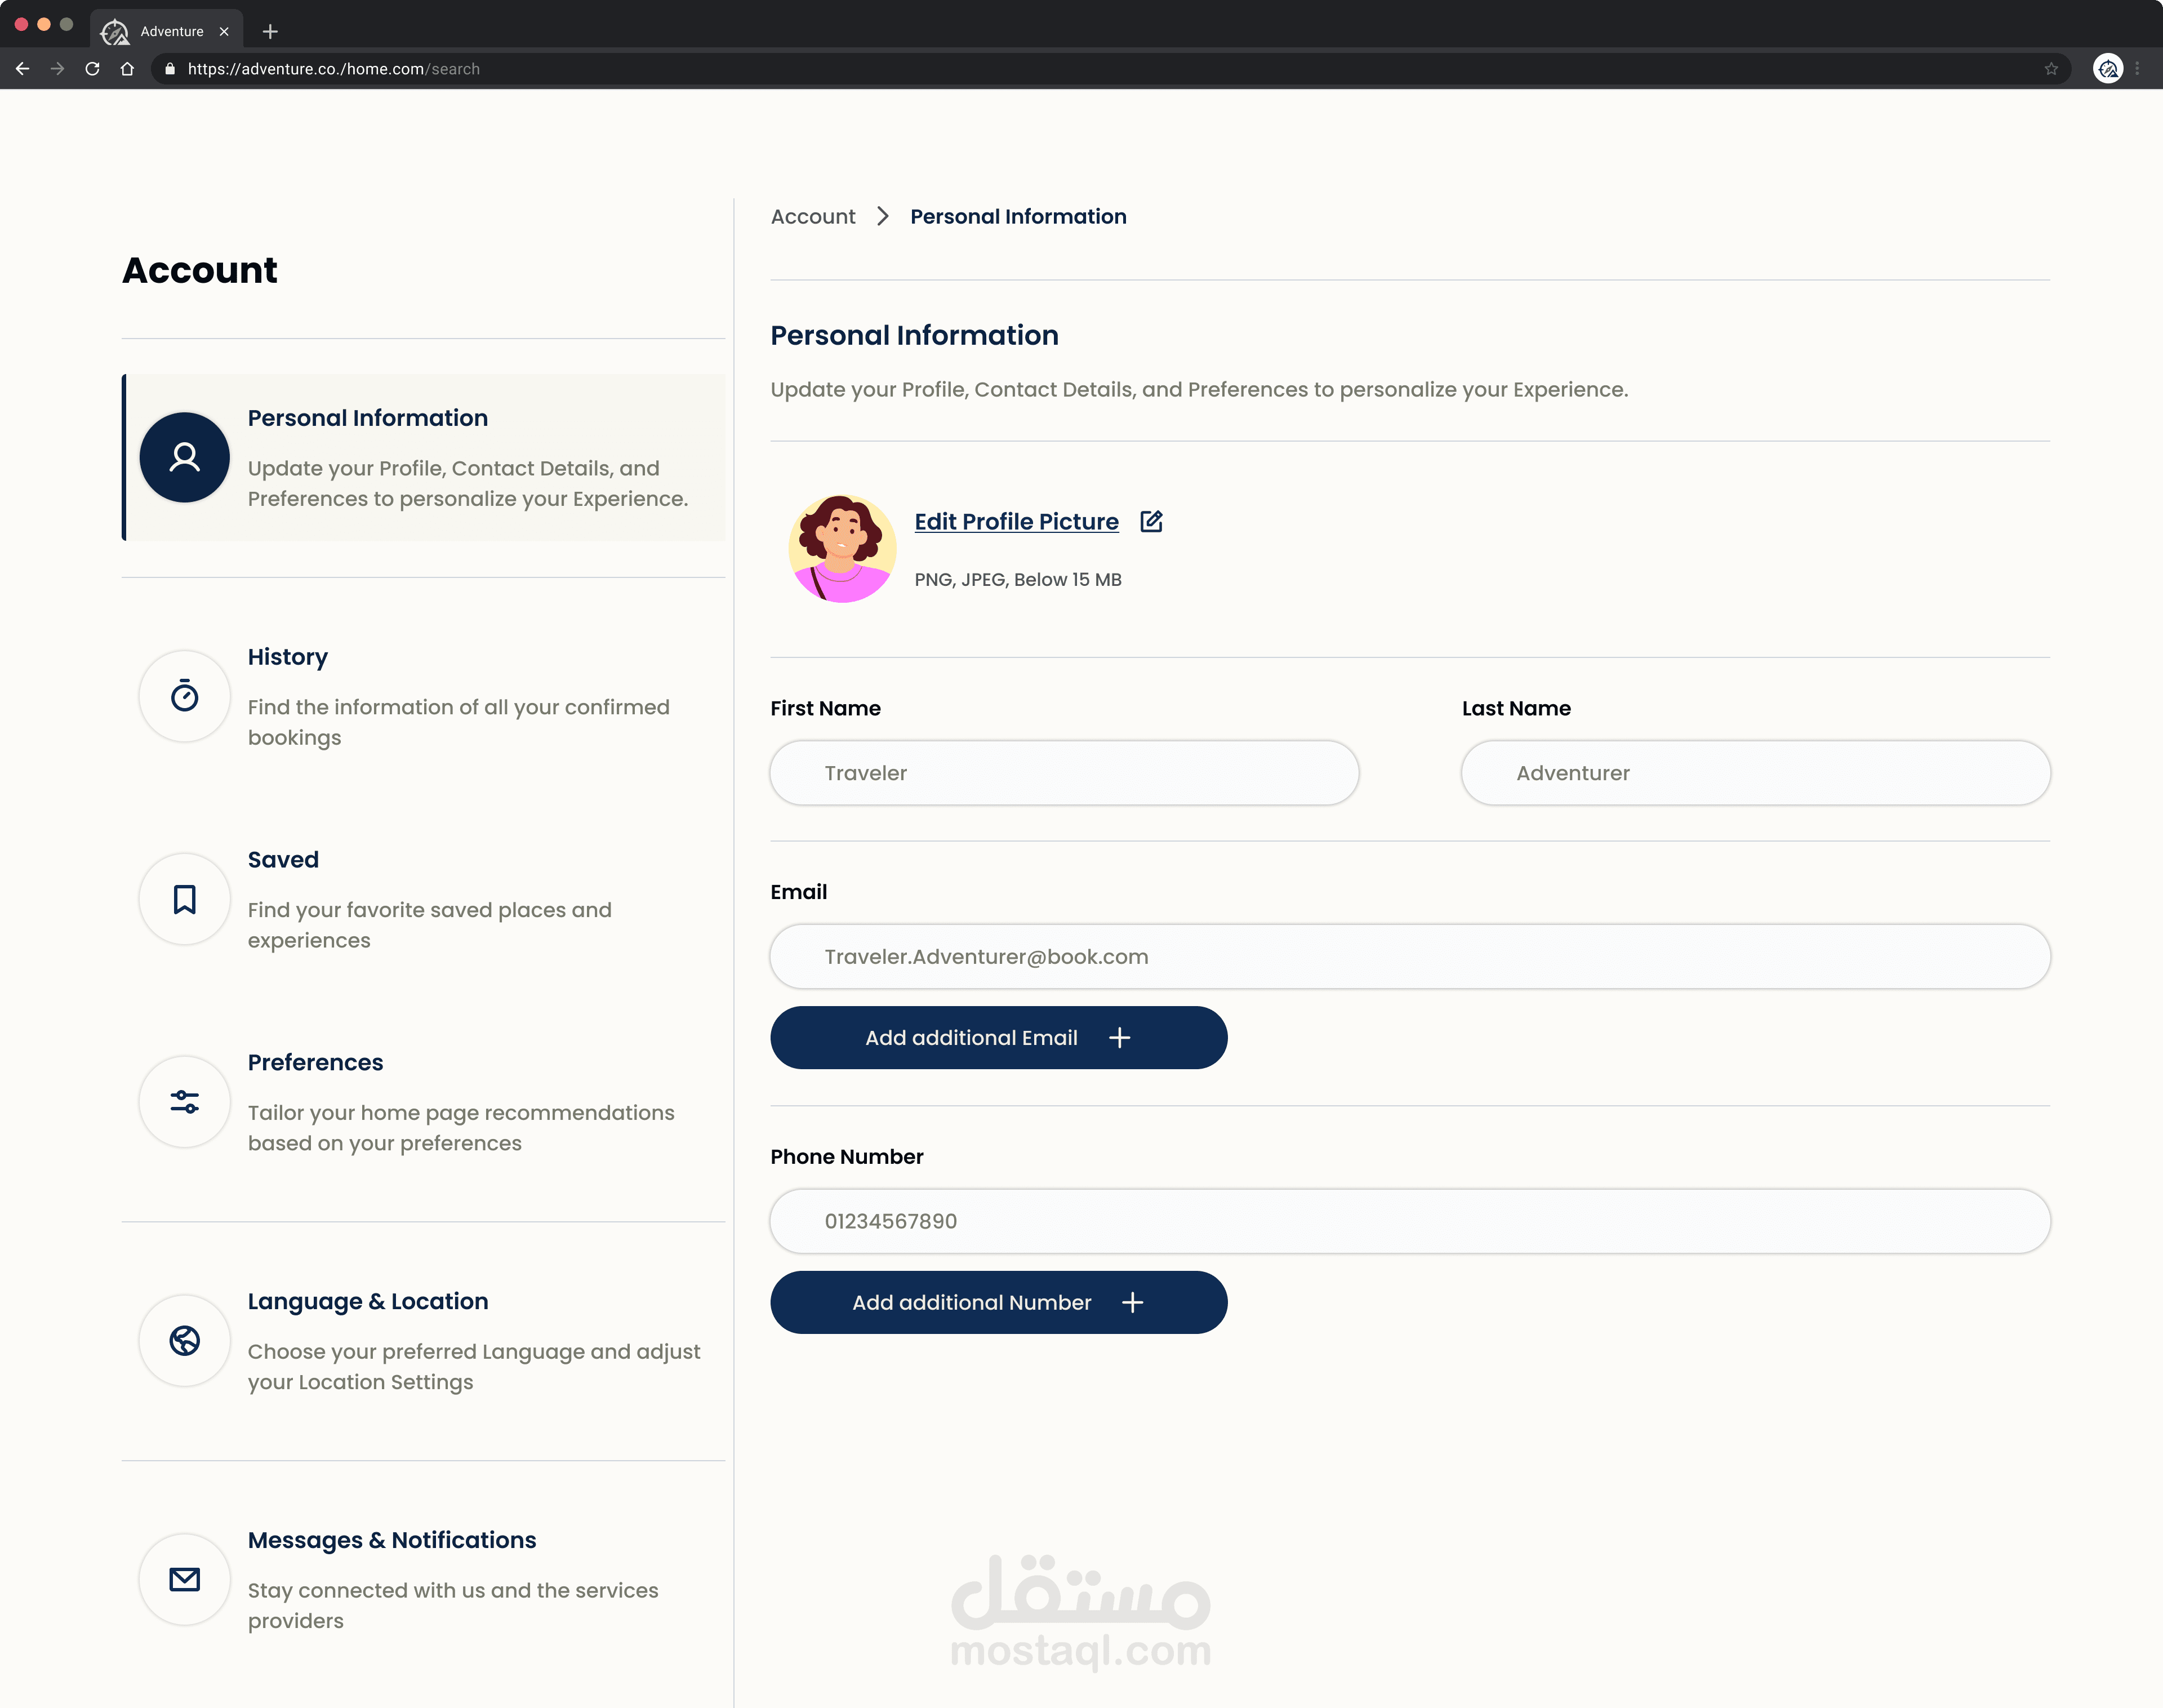Screen dimensions: 2163x1708
Task: Click the Language & Location globe icon
Action: [184, 1341]
